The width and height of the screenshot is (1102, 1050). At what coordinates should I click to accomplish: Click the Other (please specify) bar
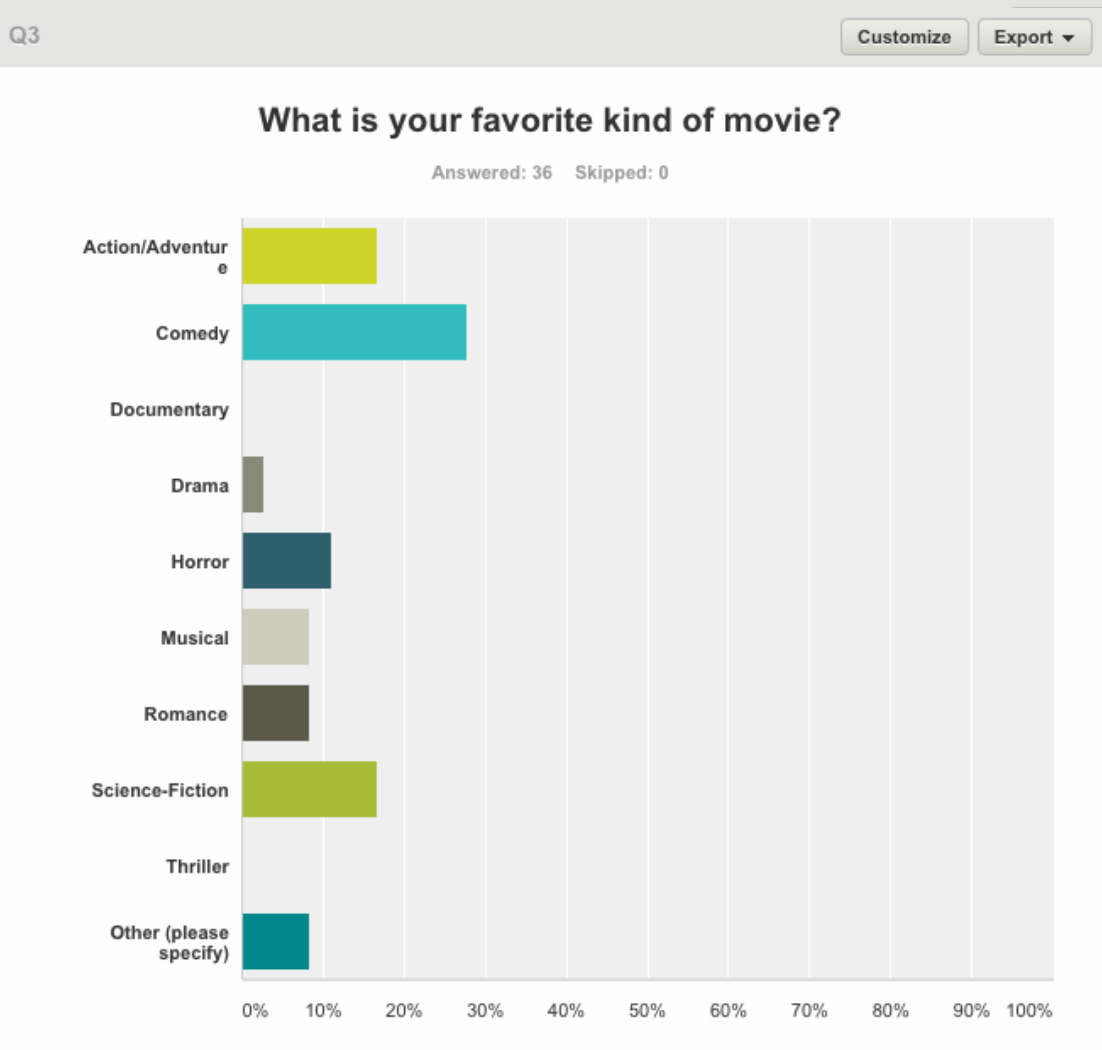(275, 941)
